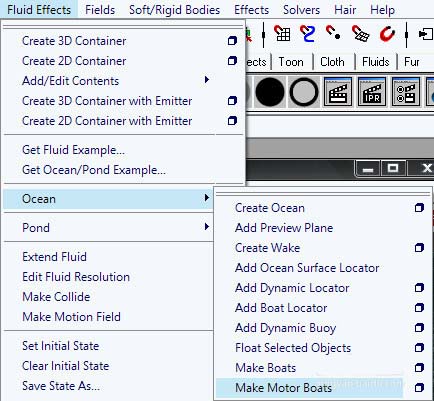Expand the Ocean submenu arrow
Screen dimensions: 434x401
click(x=207, y=198)
